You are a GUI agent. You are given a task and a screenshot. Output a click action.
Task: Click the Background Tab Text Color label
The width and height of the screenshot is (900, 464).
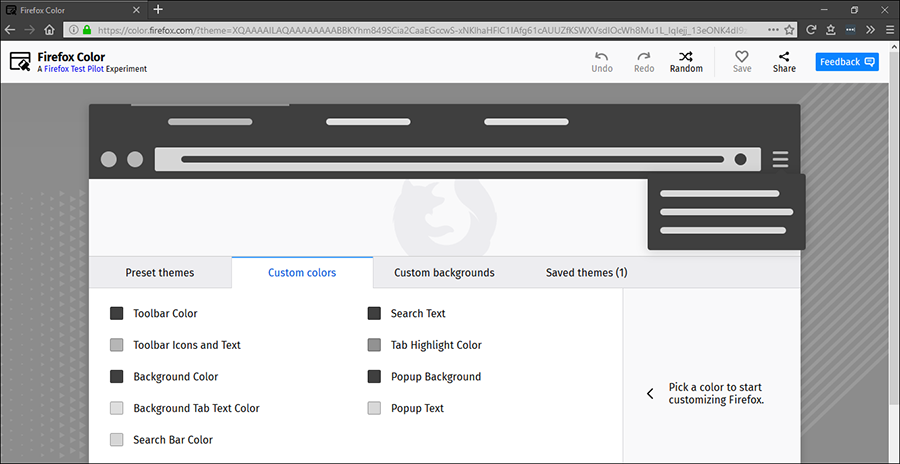[x=196, y=408]
